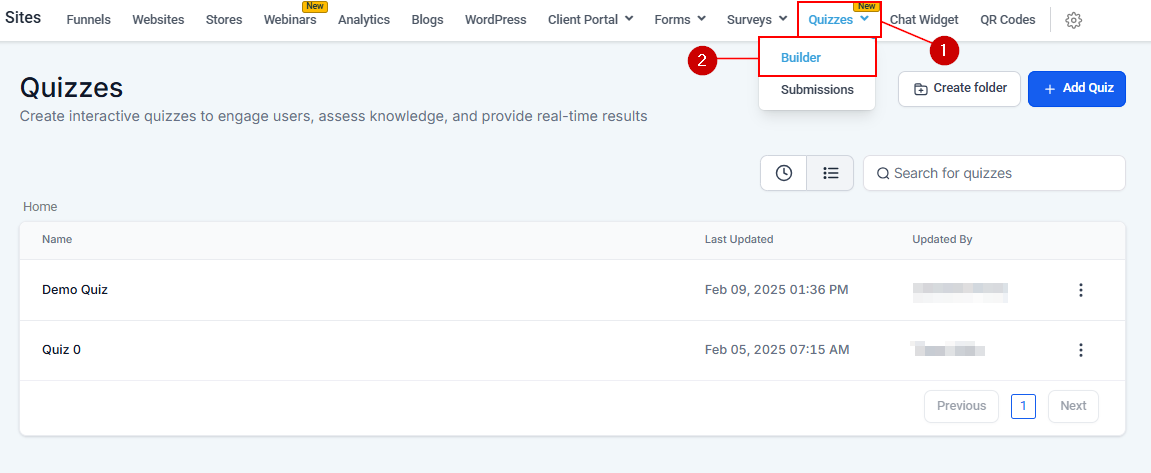Image resolution: width=1151 pixels, height=473 pixels.
Task: Click the Last Updated column header
Action: 738,239
